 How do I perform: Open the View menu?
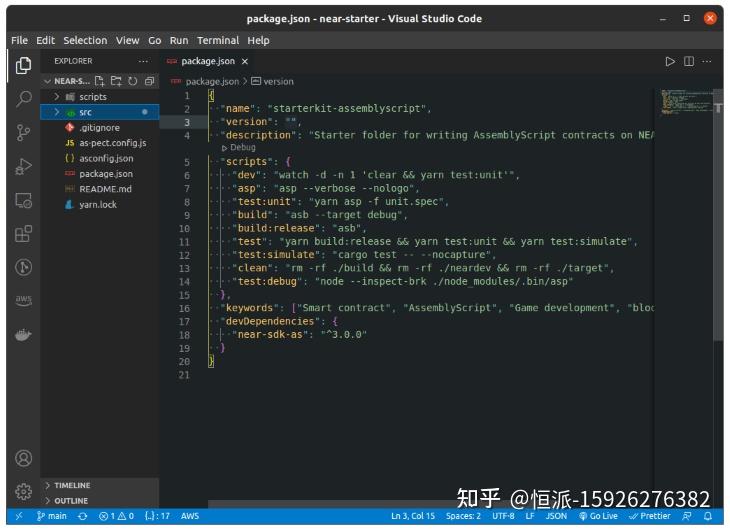(128, 40)
